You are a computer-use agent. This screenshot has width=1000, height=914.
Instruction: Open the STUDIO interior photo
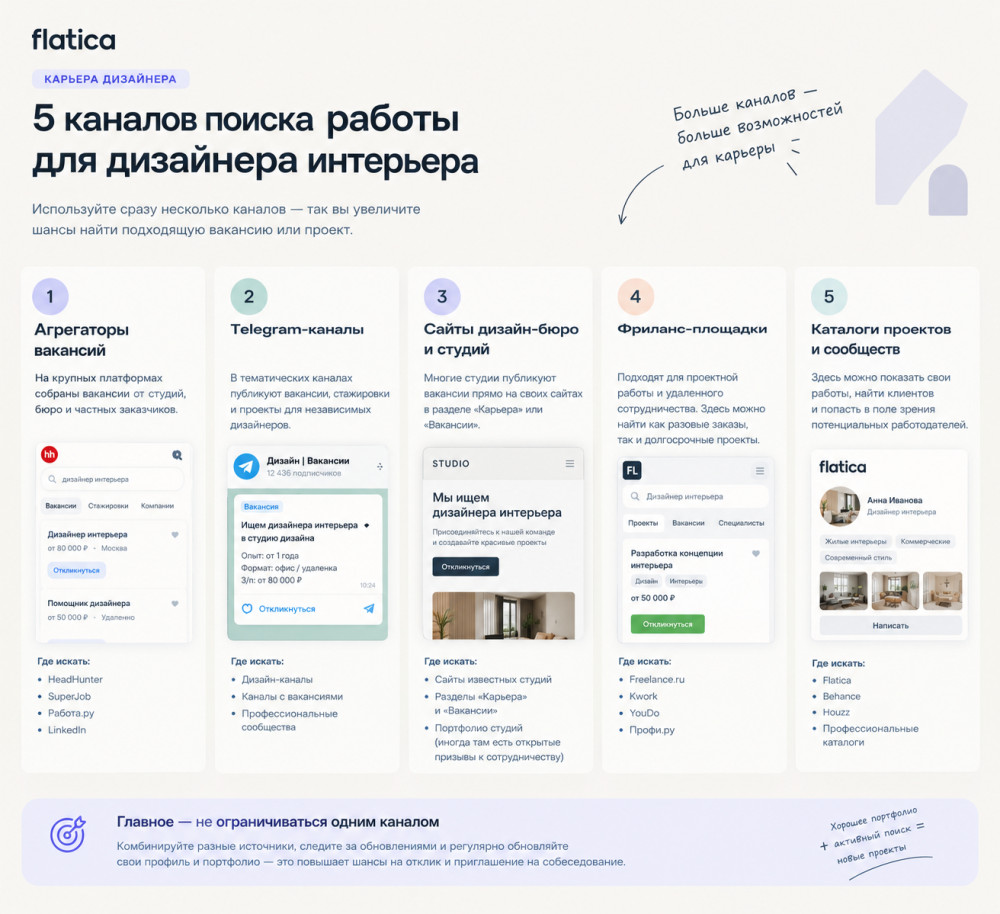pyautogui.click(x=503, y=615)
